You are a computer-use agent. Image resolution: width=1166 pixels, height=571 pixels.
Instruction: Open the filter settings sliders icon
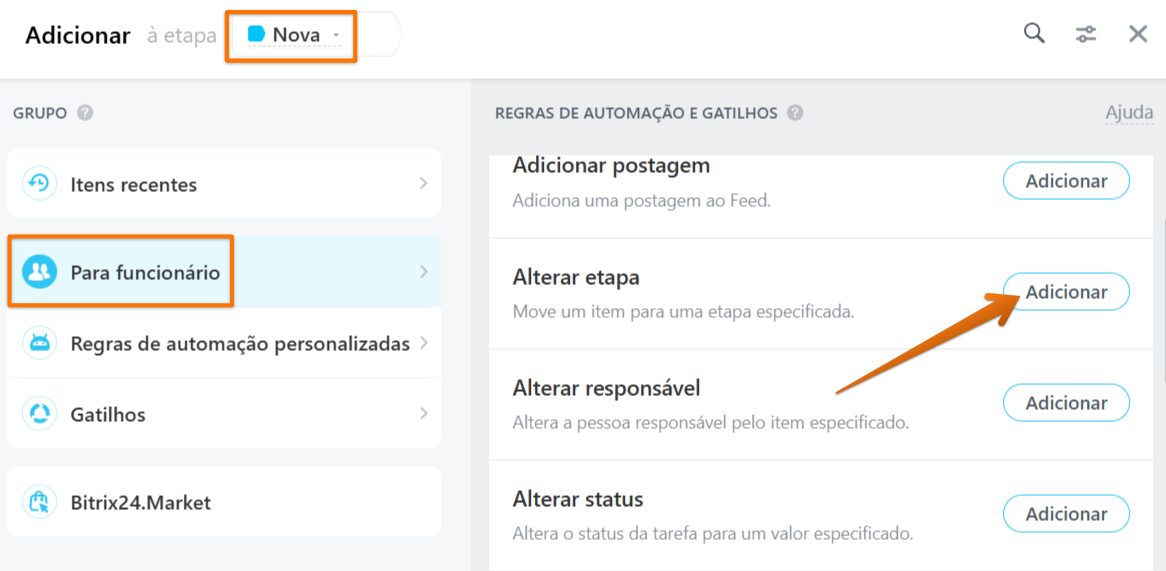tap(1086, 34)
